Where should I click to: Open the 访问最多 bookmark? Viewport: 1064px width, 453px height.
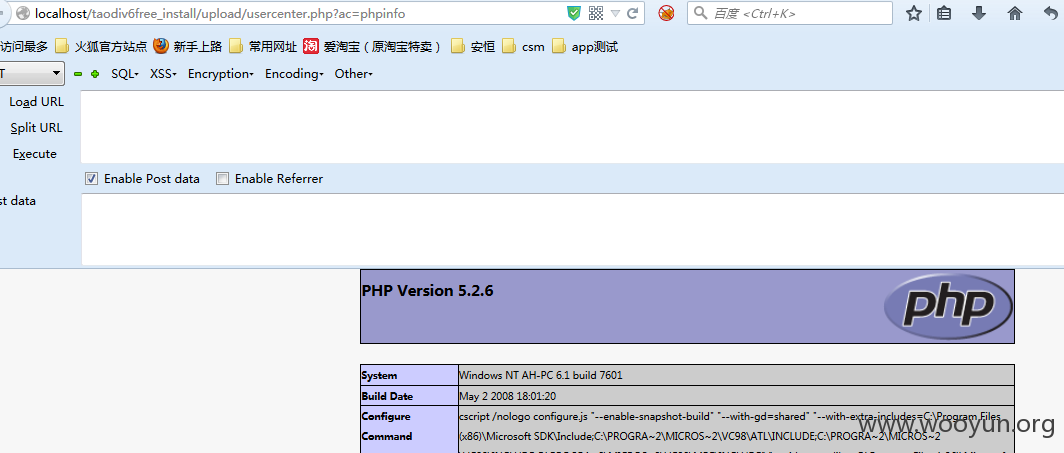[x=23, y=47]
